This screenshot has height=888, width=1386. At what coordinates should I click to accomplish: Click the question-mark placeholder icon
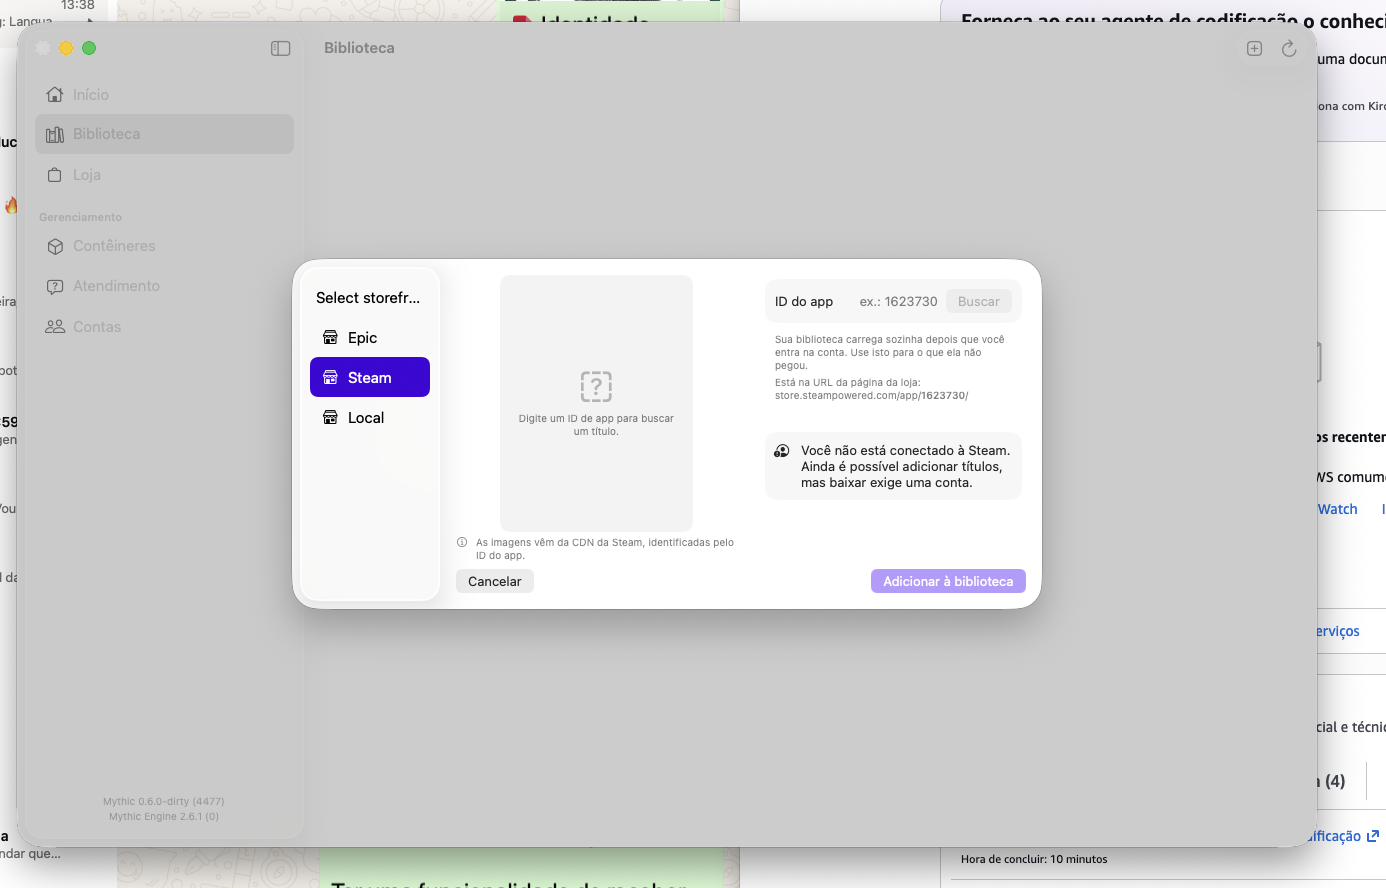pos(596,386)
